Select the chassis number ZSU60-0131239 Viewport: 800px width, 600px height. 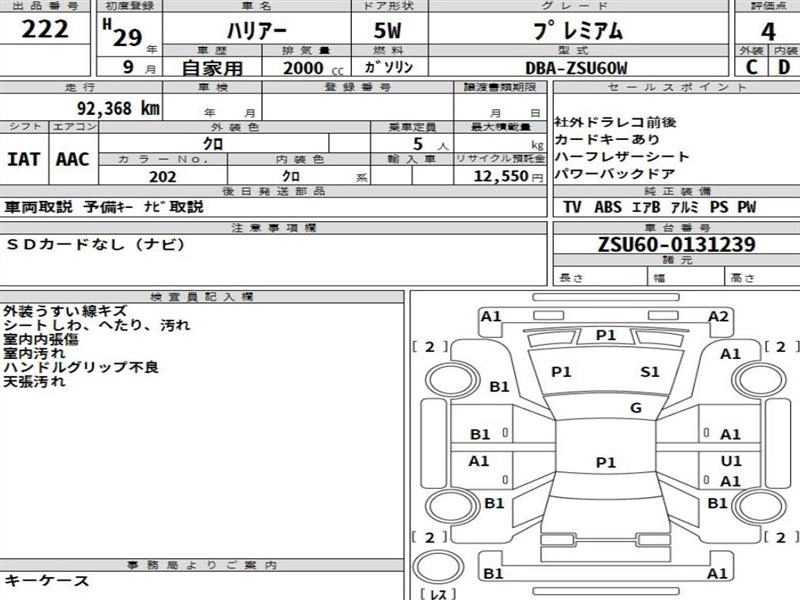(677, 244)
